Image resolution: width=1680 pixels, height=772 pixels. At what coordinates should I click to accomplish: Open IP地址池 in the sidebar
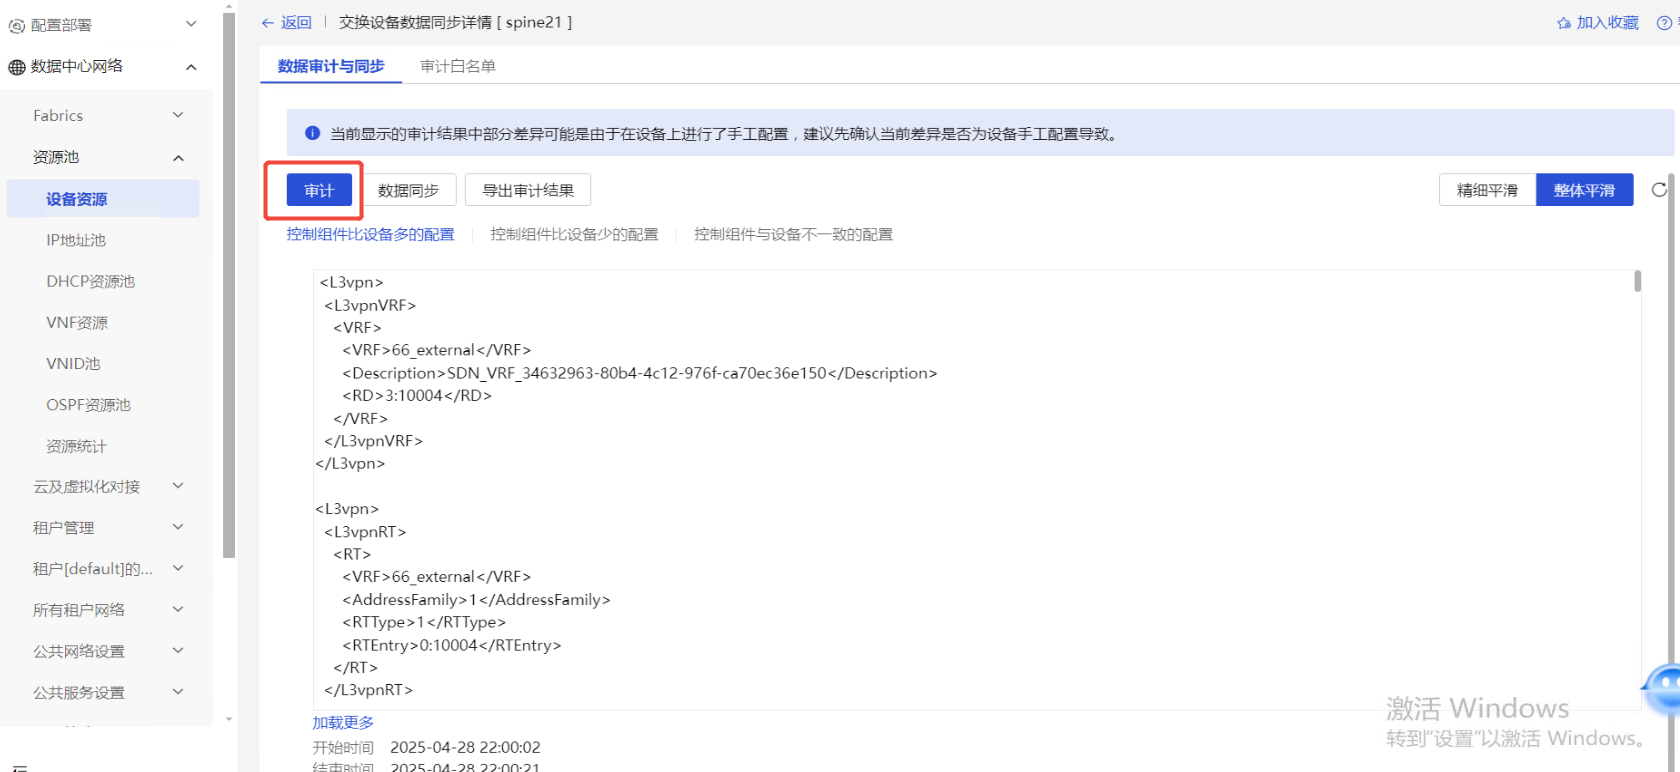point(76,240)
